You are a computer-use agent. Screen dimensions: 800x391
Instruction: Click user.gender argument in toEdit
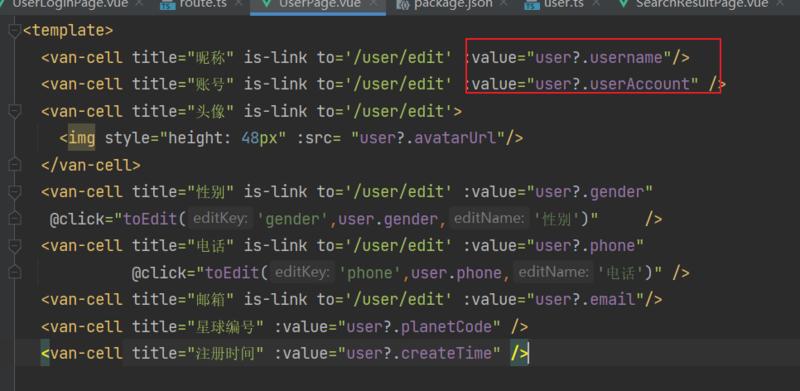[388, 219]
